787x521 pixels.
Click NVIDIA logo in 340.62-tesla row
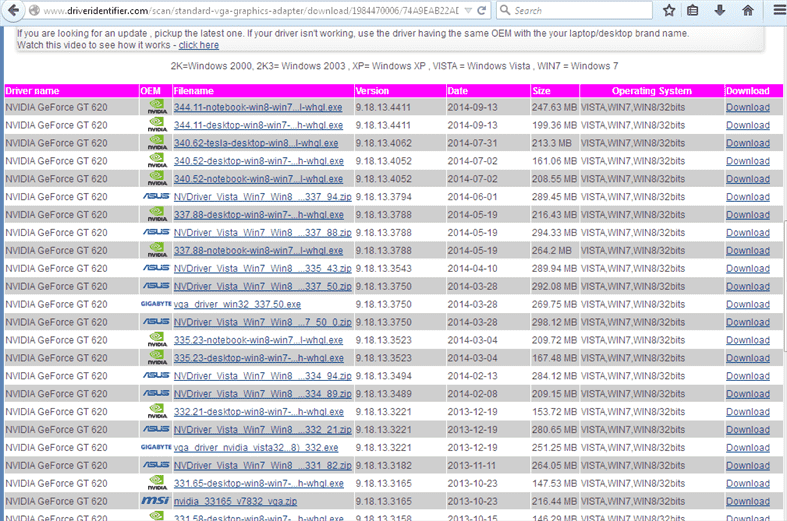coord(157,143)
